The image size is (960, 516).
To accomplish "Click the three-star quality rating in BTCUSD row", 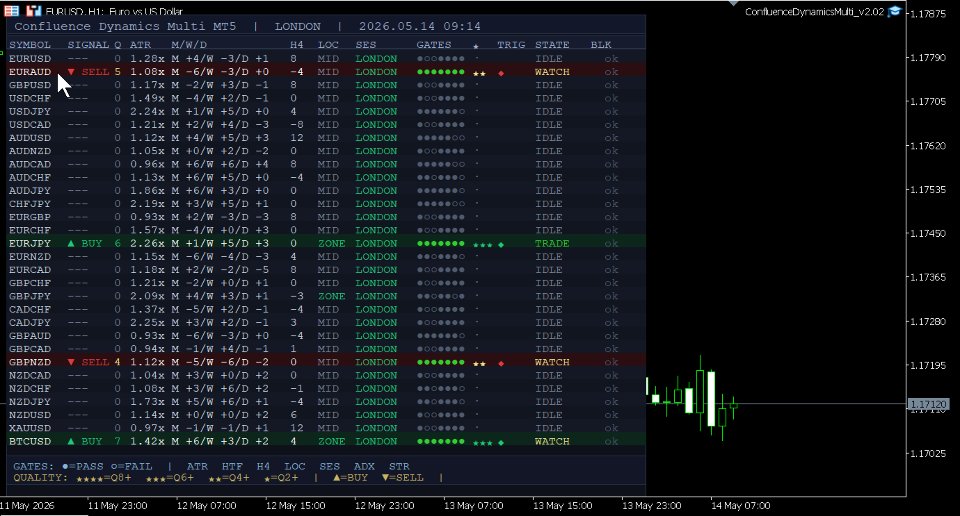I will click(x=482, y=443).
